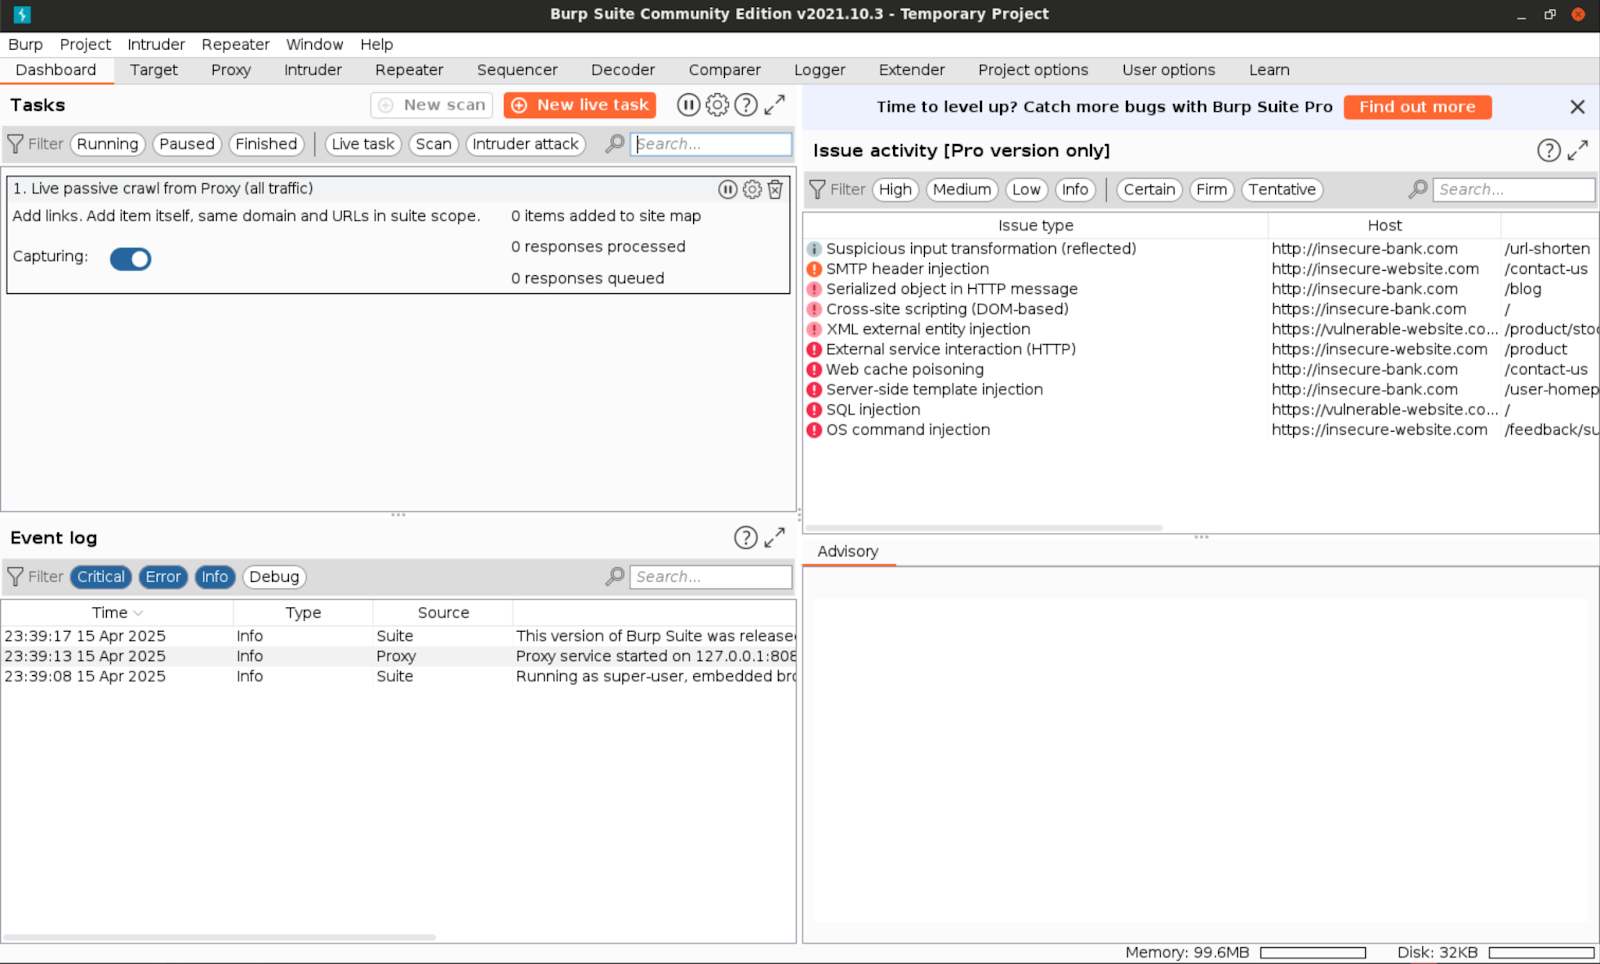
Task: Select the SQL injection issue severity icon
Action: (814, 410)
